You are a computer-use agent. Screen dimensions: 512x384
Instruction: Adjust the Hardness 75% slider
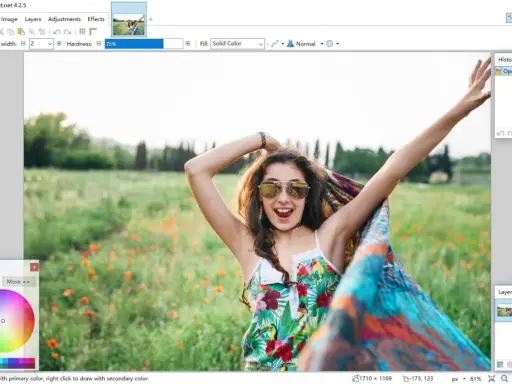[x=144, y=44]
